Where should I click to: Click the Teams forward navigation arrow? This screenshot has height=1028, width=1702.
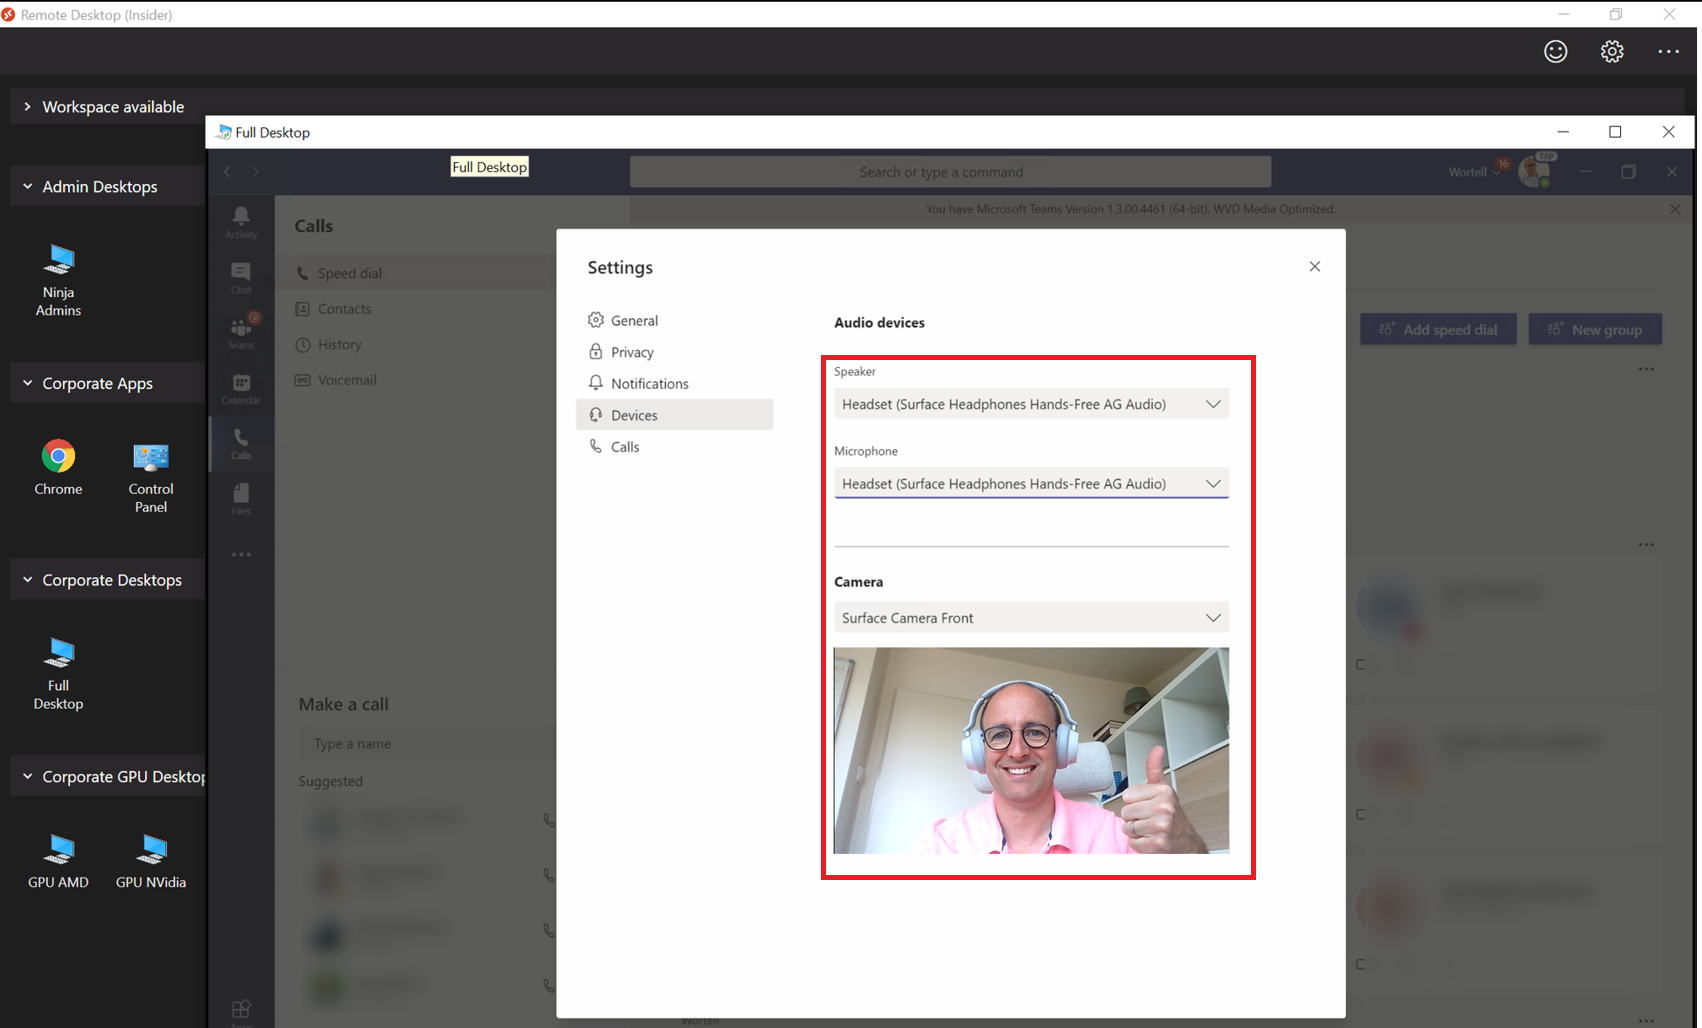coord(256,172)
